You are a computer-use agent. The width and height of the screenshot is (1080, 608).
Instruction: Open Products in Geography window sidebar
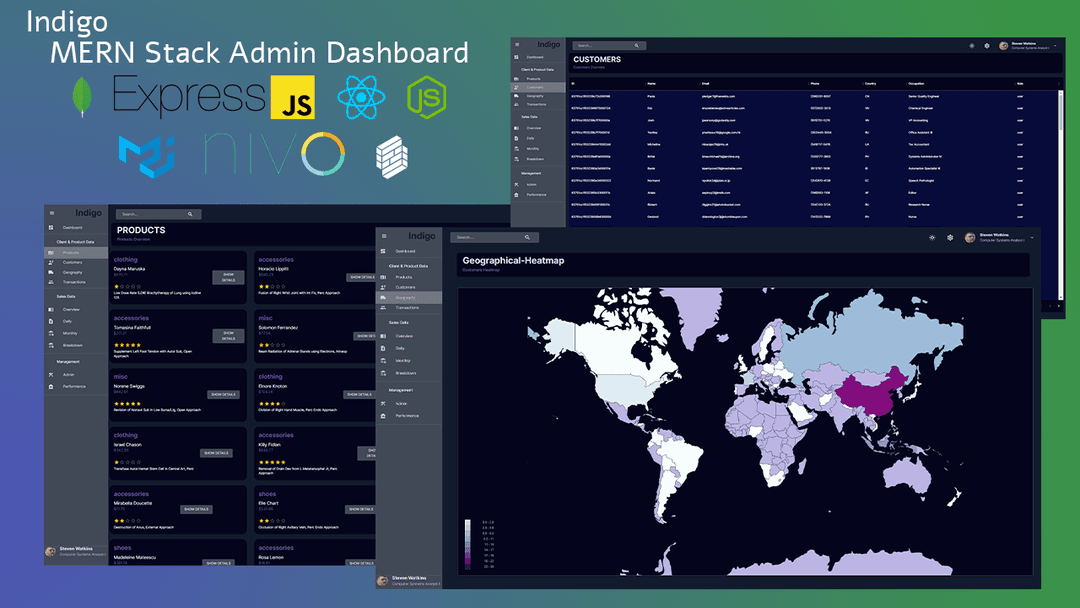(x=409, y=277)
